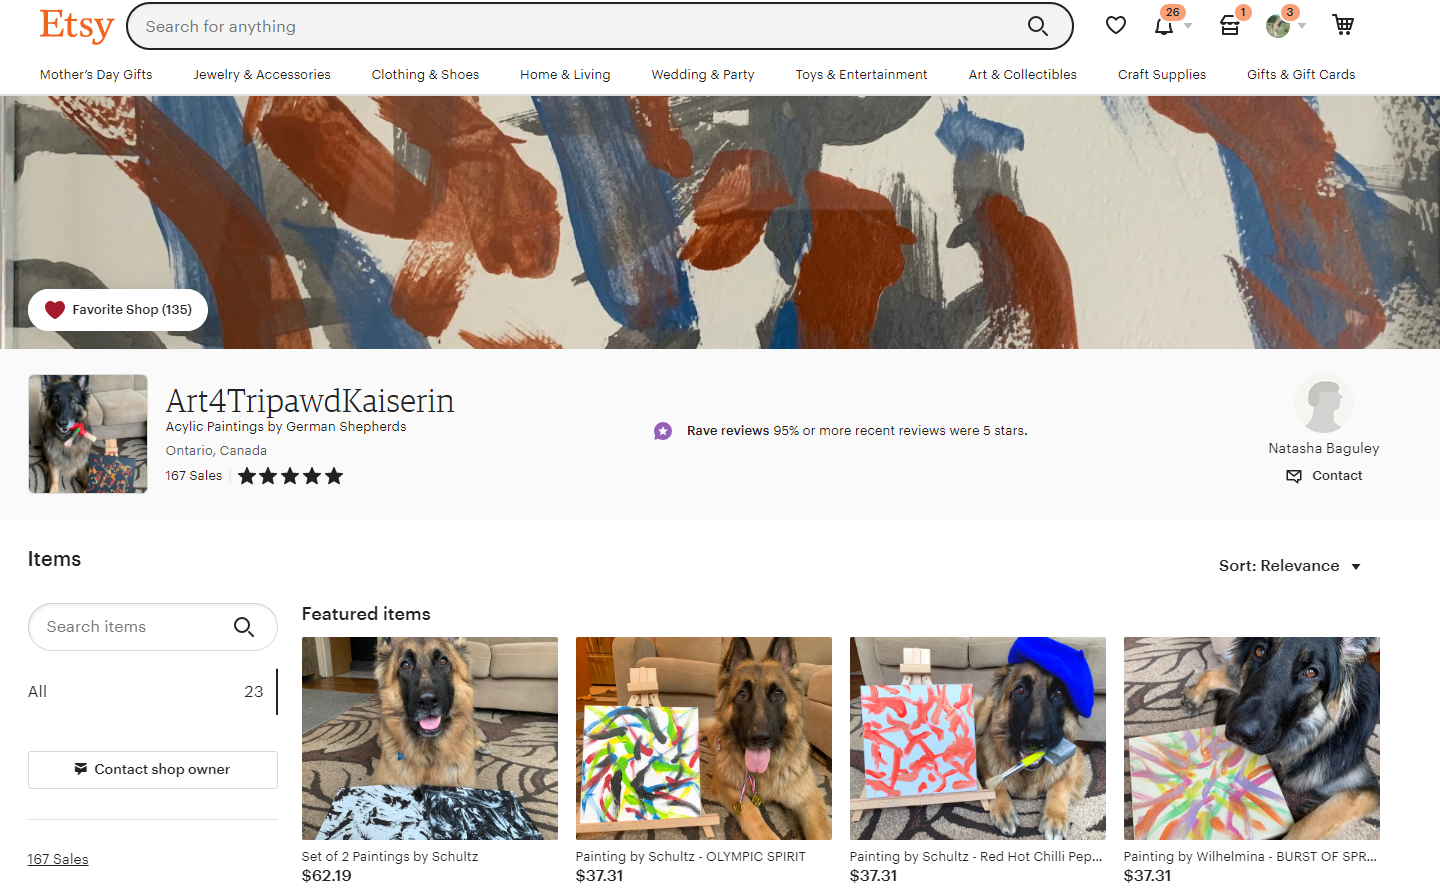The width and height of the screenshot is (1440, 889).
Task: Open the Sort: Relevance dropdown
Action: click(x=1290, y=566)
